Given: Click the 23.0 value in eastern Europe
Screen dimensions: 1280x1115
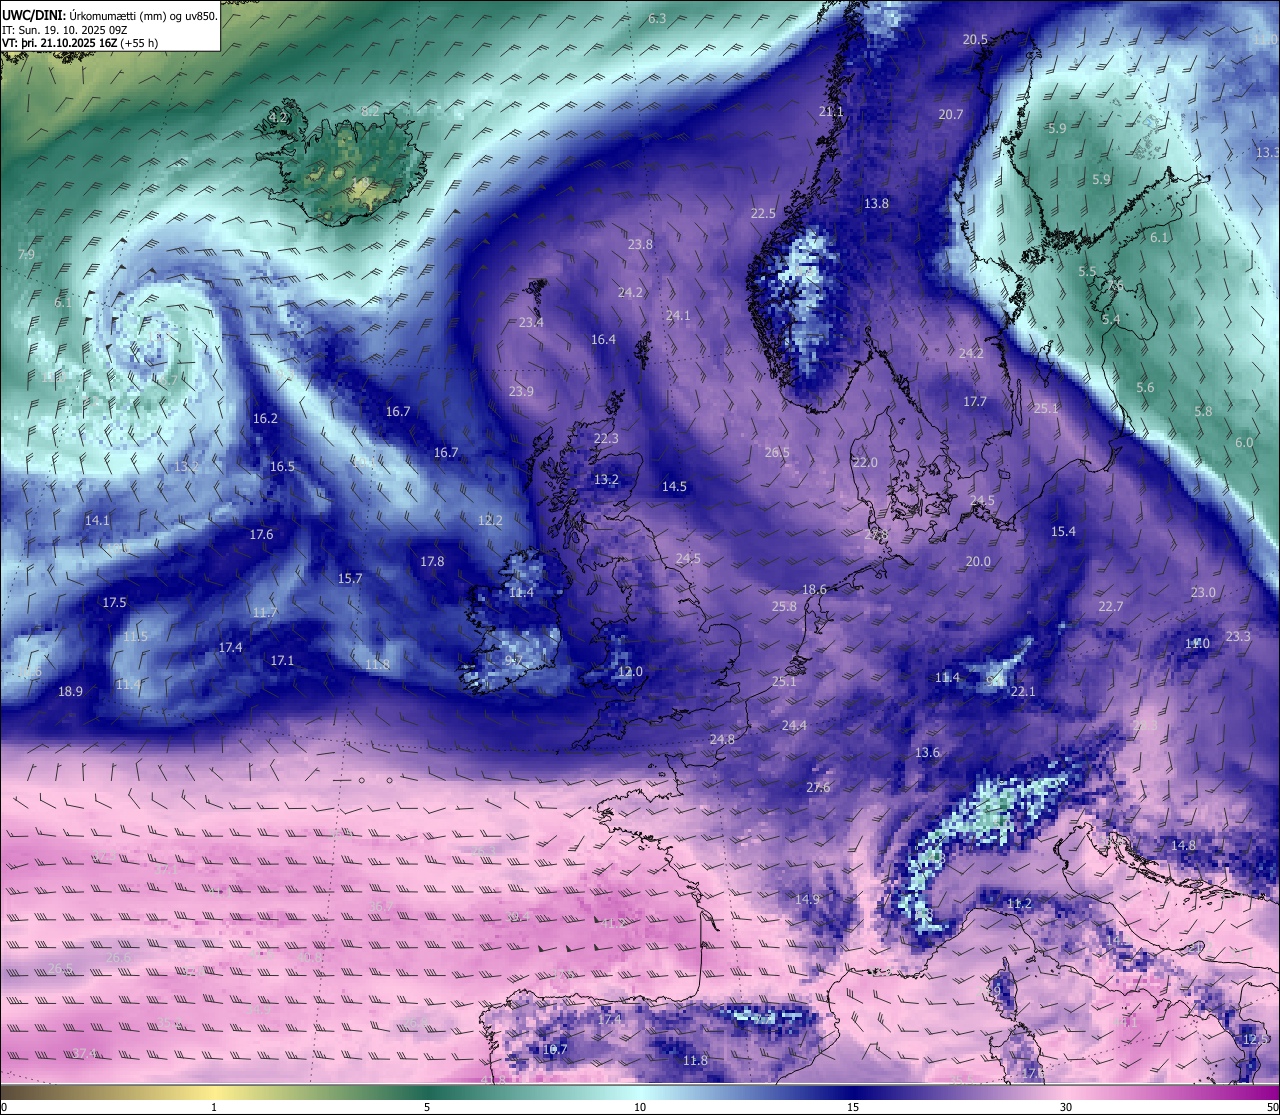Looking at the screenshot, I should (1203, 592).
